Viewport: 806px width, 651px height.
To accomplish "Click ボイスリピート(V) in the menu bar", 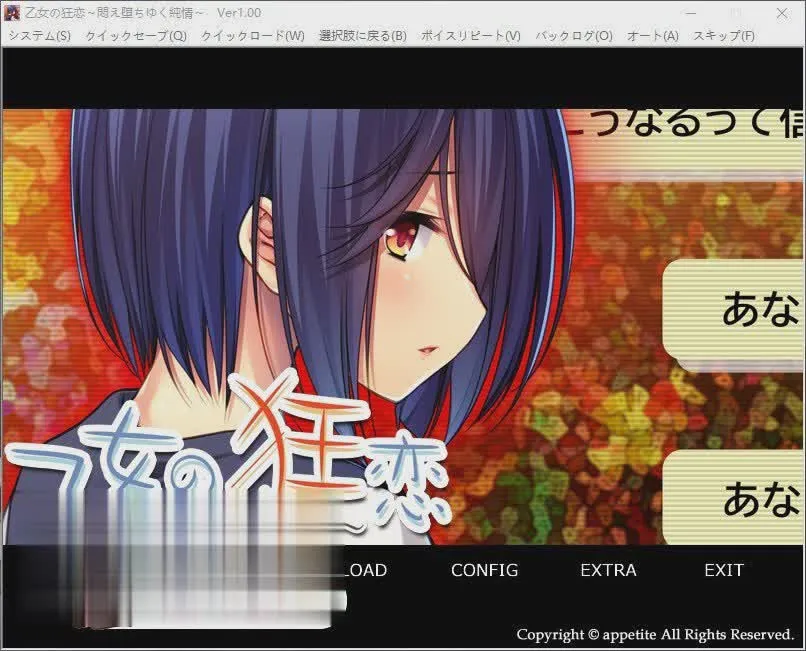I will coord(470,35).
